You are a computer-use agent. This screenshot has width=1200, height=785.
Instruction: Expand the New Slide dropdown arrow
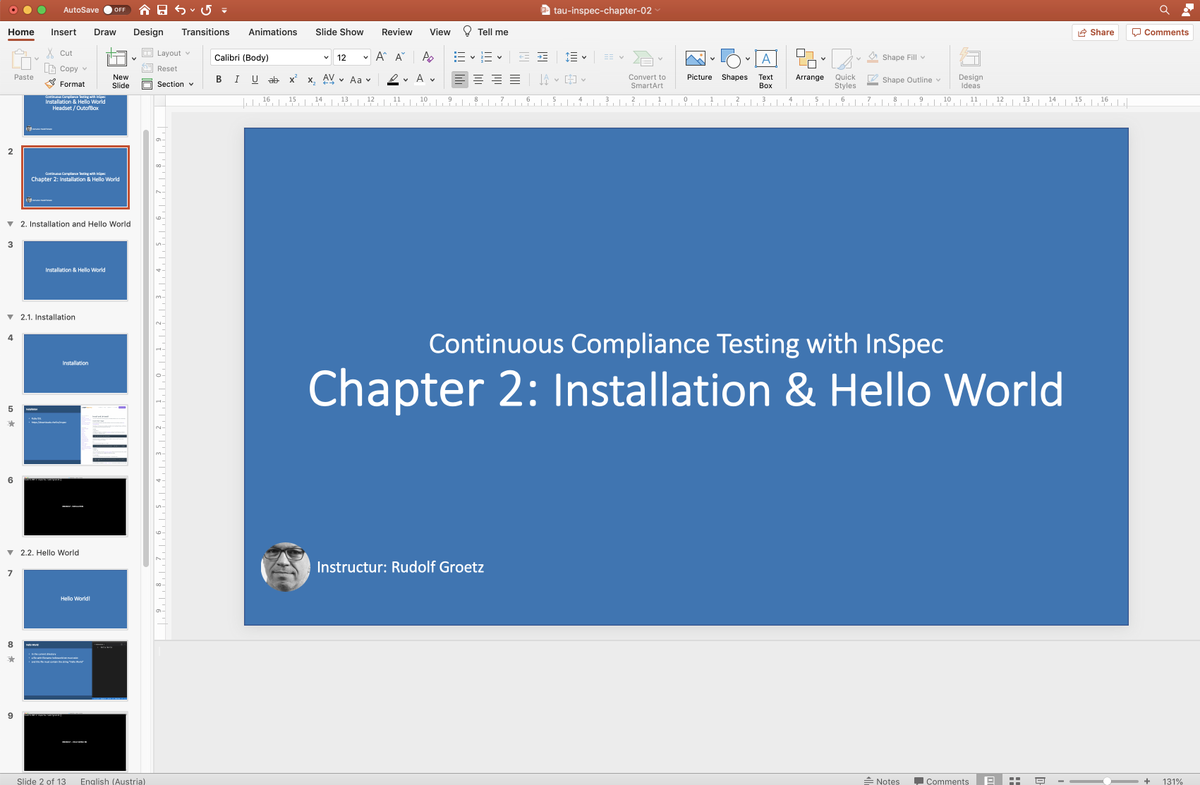click(x=133, y=60)
